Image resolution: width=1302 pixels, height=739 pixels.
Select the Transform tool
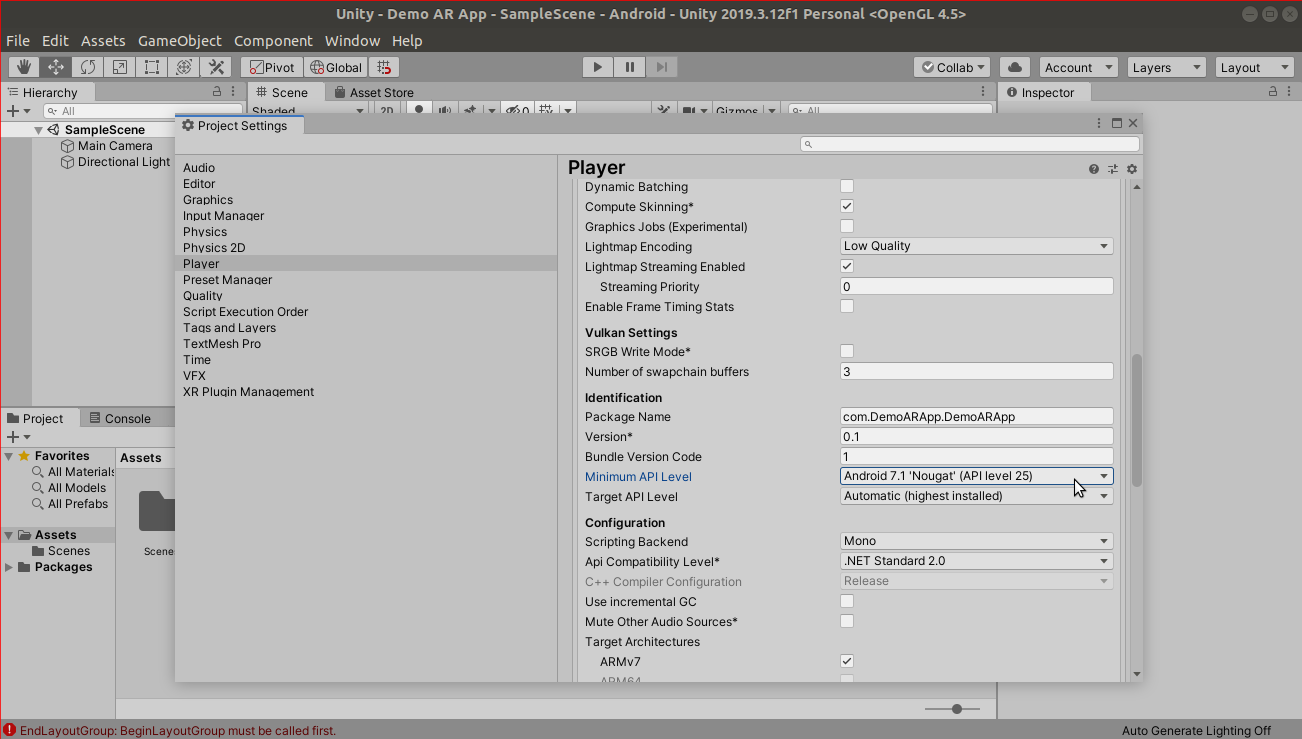pos(184,67)
